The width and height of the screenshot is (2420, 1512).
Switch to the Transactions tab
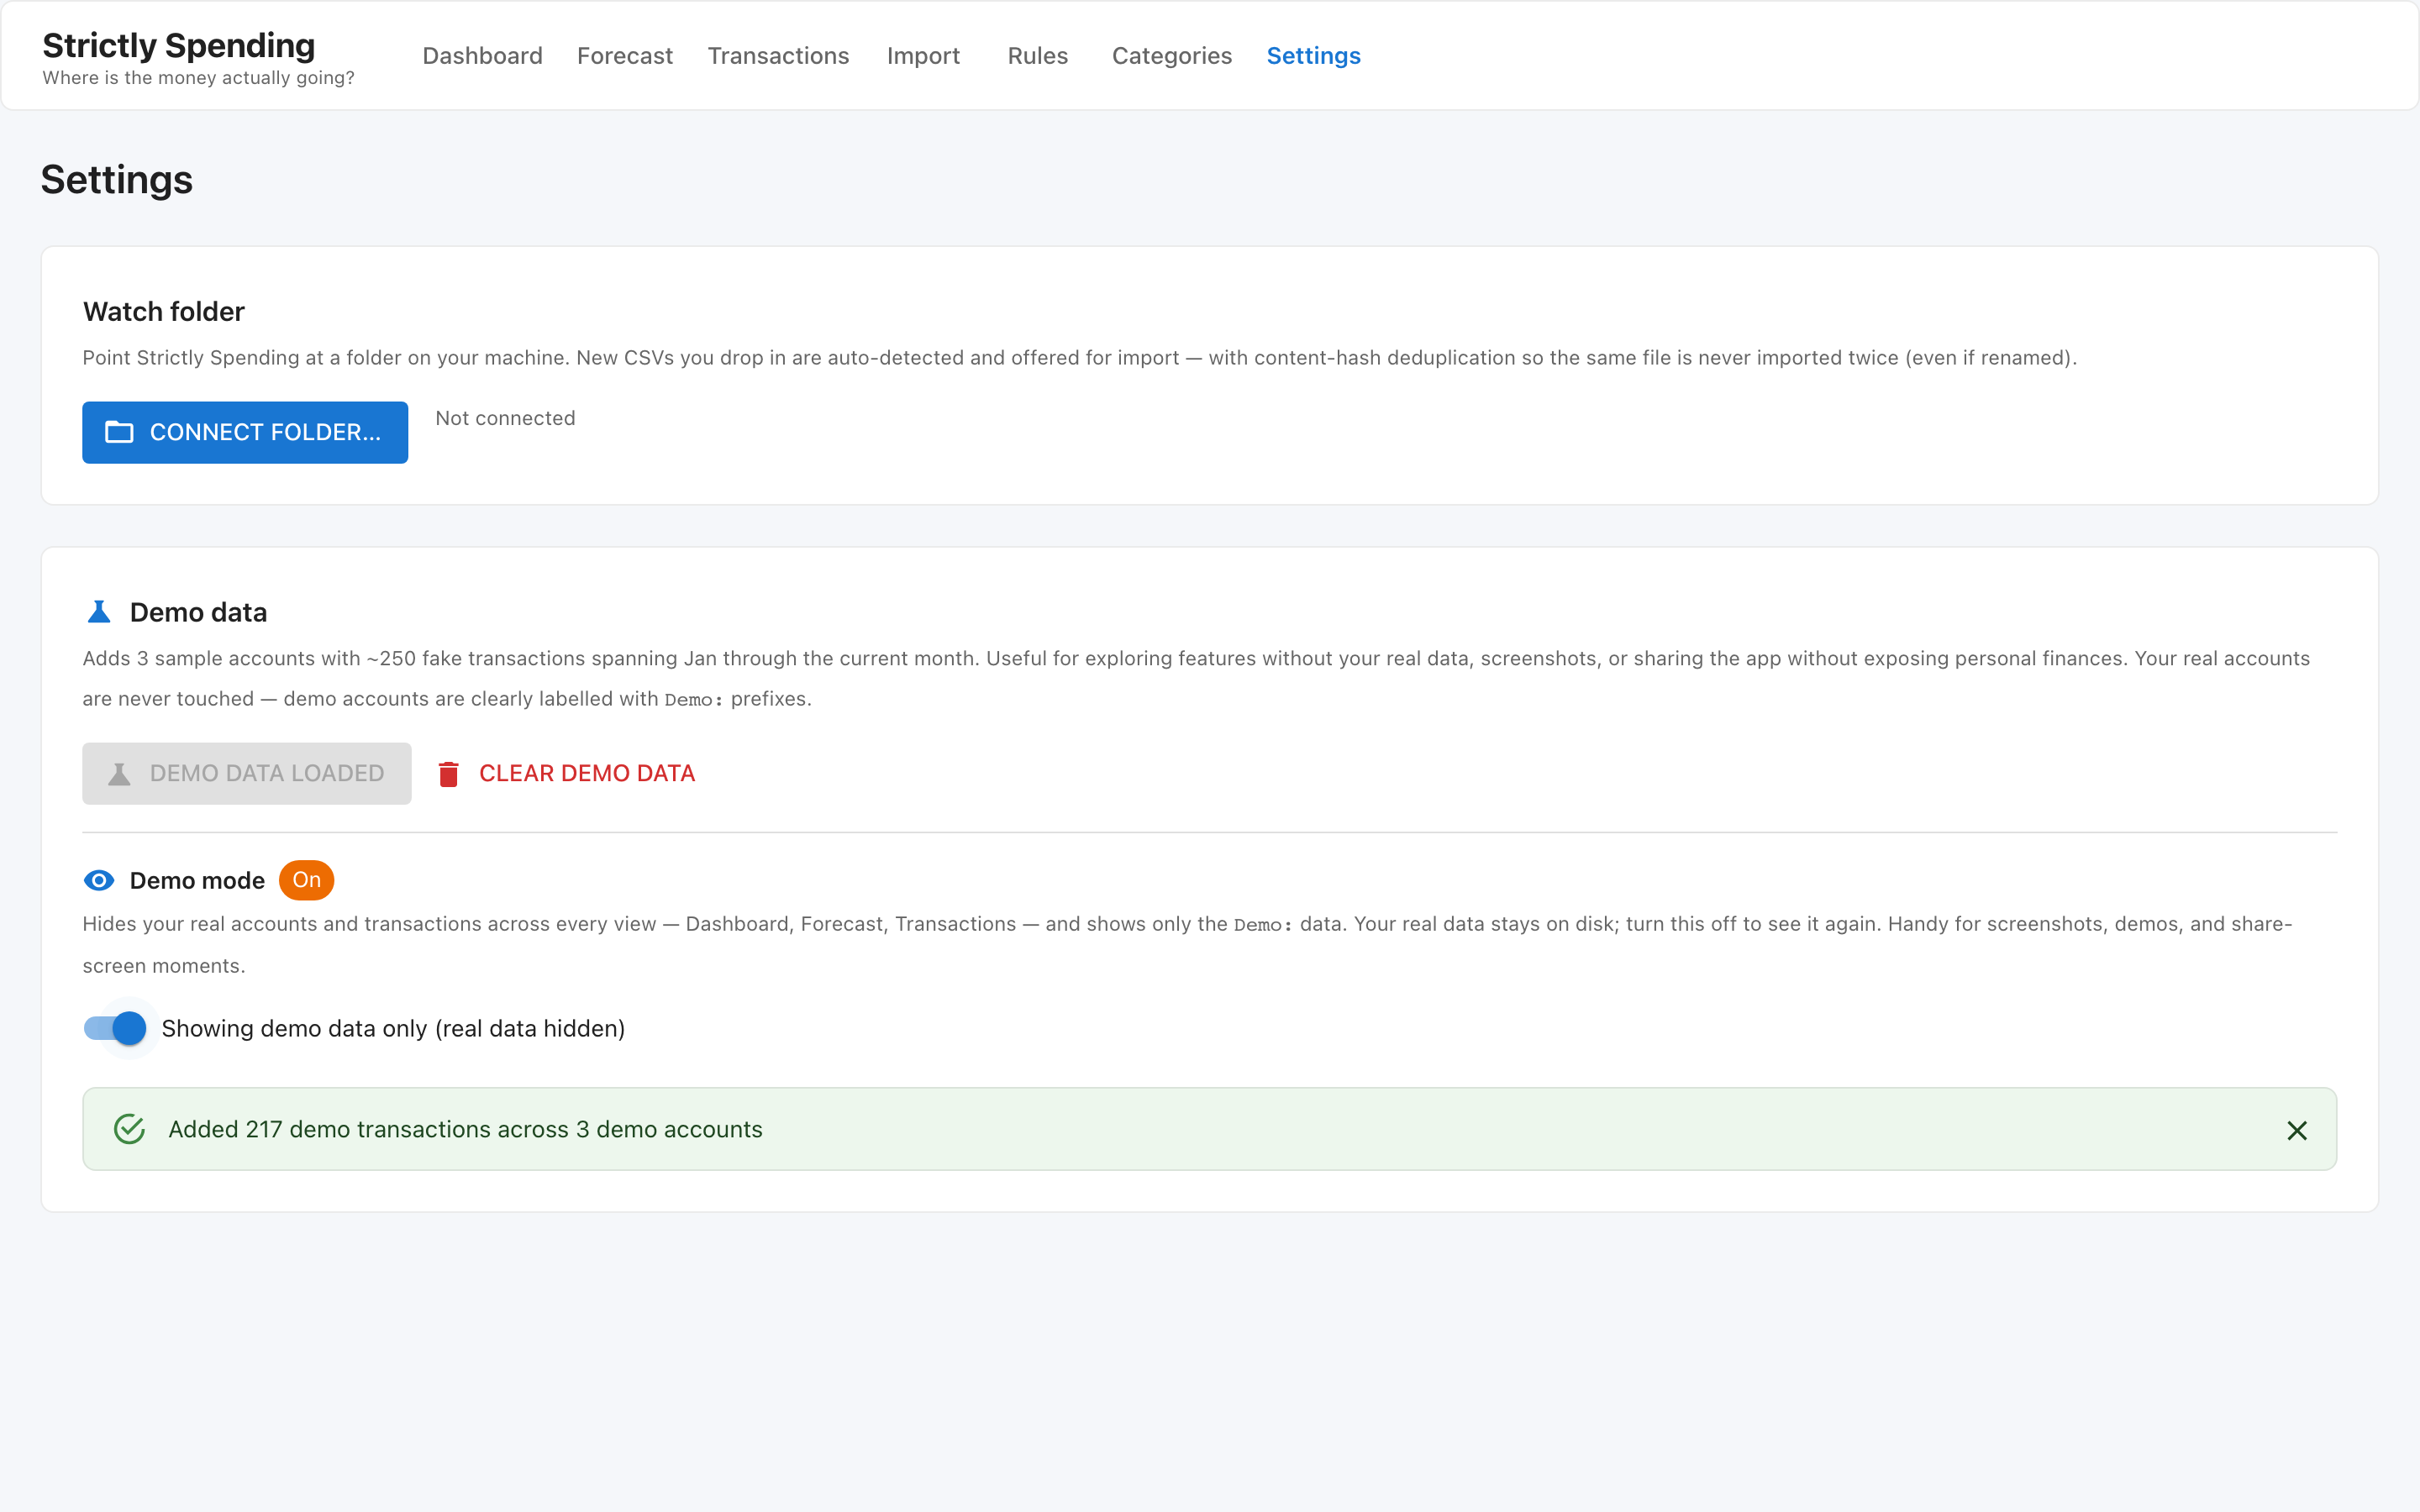point(778,56)
